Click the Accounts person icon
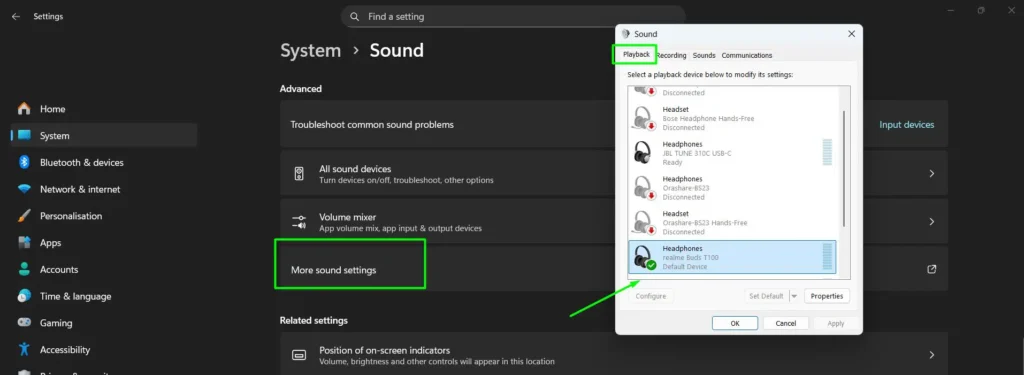This screenshot has width=1024, height=375. click(24, 269)
